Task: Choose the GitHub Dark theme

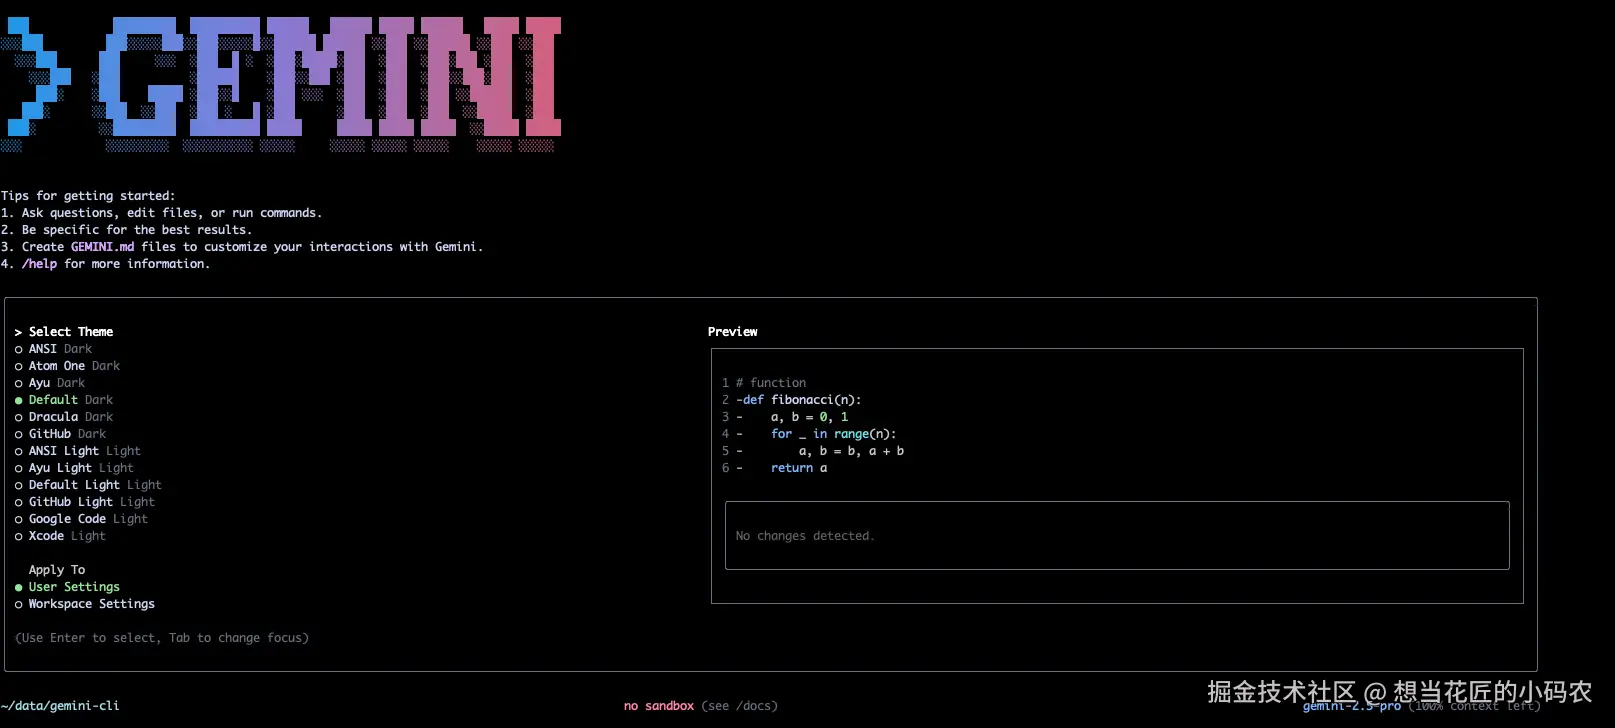Action: 66,434
